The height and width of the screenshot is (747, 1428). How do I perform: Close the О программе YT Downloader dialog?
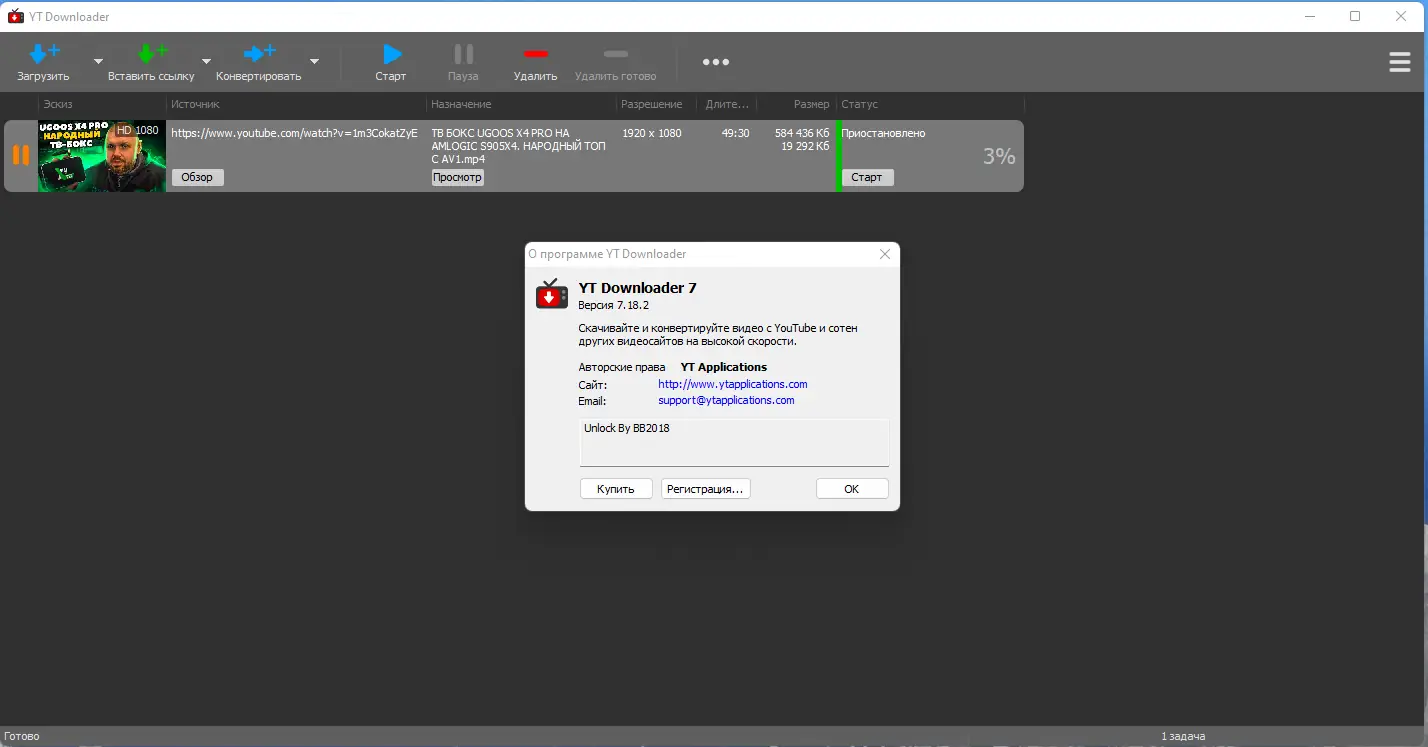pos(885,254)
